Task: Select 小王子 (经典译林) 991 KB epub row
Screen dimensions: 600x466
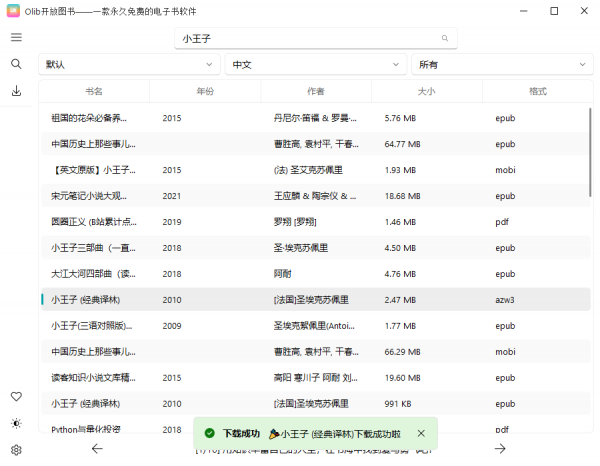Action: (315, 404)
